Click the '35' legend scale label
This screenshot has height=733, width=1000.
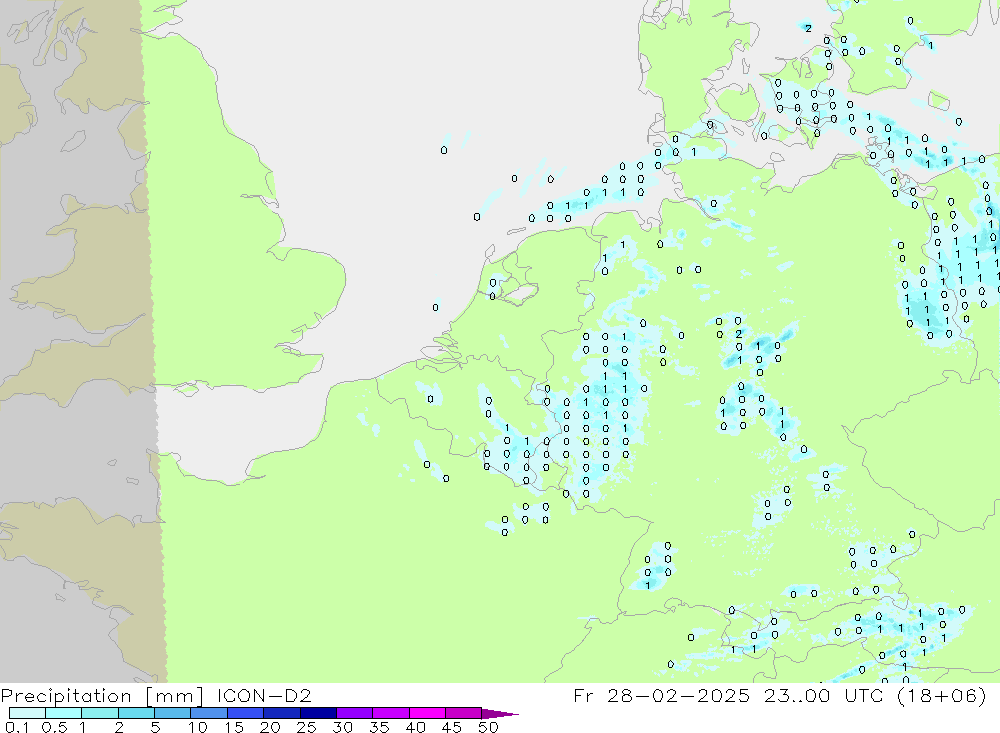379,727
